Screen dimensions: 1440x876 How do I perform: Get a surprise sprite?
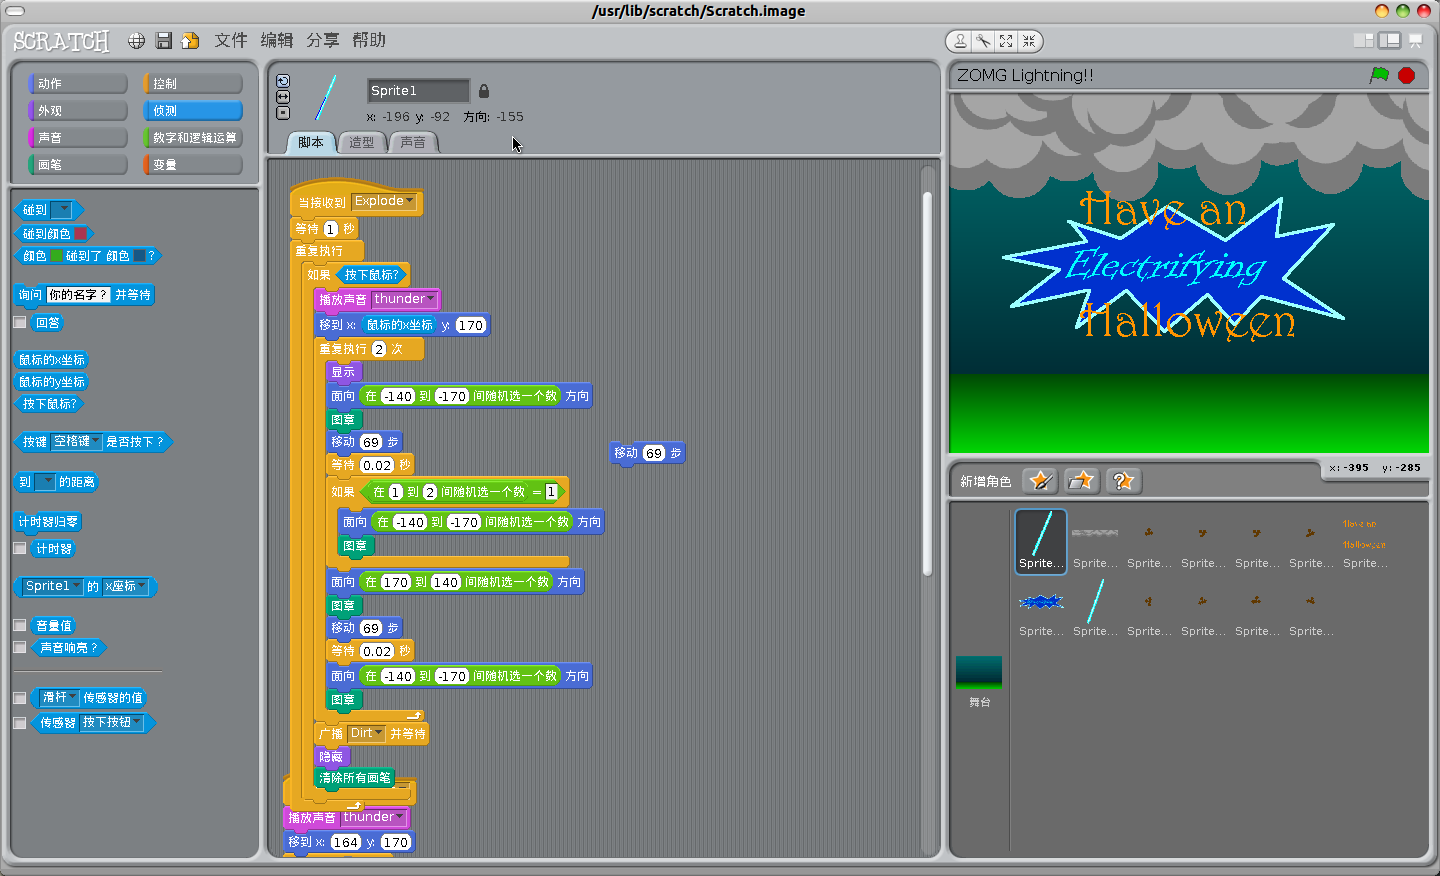point(1123,481)
